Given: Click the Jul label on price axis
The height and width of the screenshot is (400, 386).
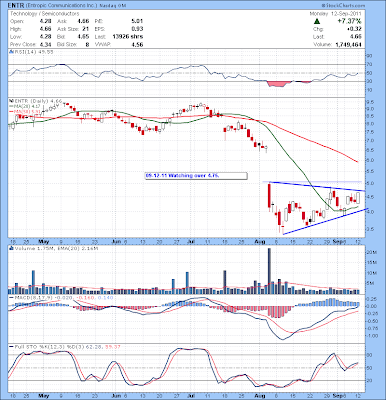Looking at the screenshot, I should pos(191,241).
